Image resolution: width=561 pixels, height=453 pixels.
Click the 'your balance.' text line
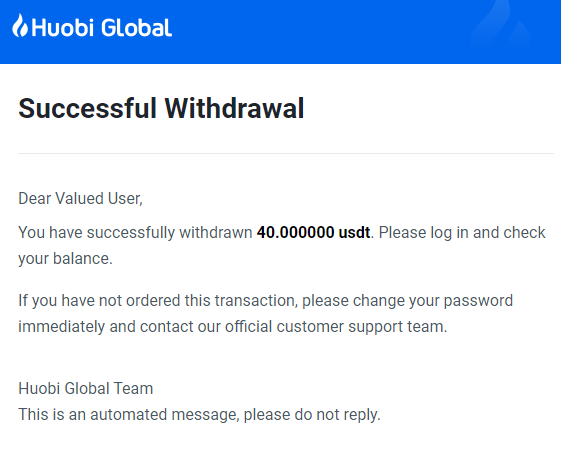click(x=65, y=259)
